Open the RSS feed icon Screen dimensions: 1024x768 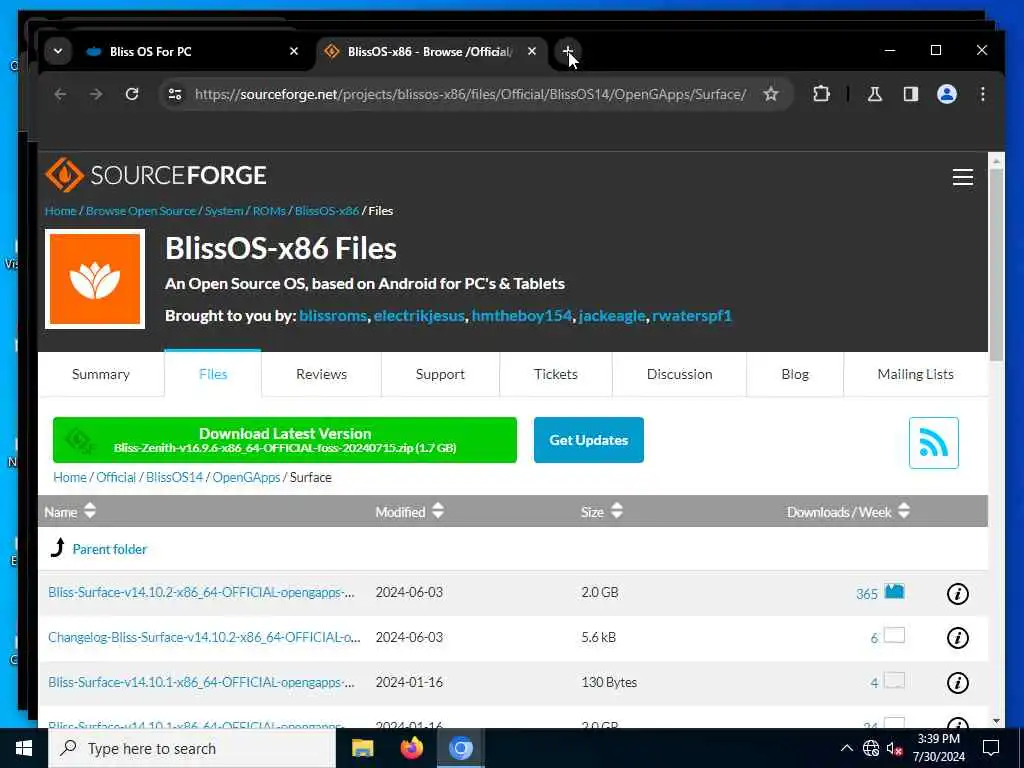pyautogui.click(x=933, y=443)
